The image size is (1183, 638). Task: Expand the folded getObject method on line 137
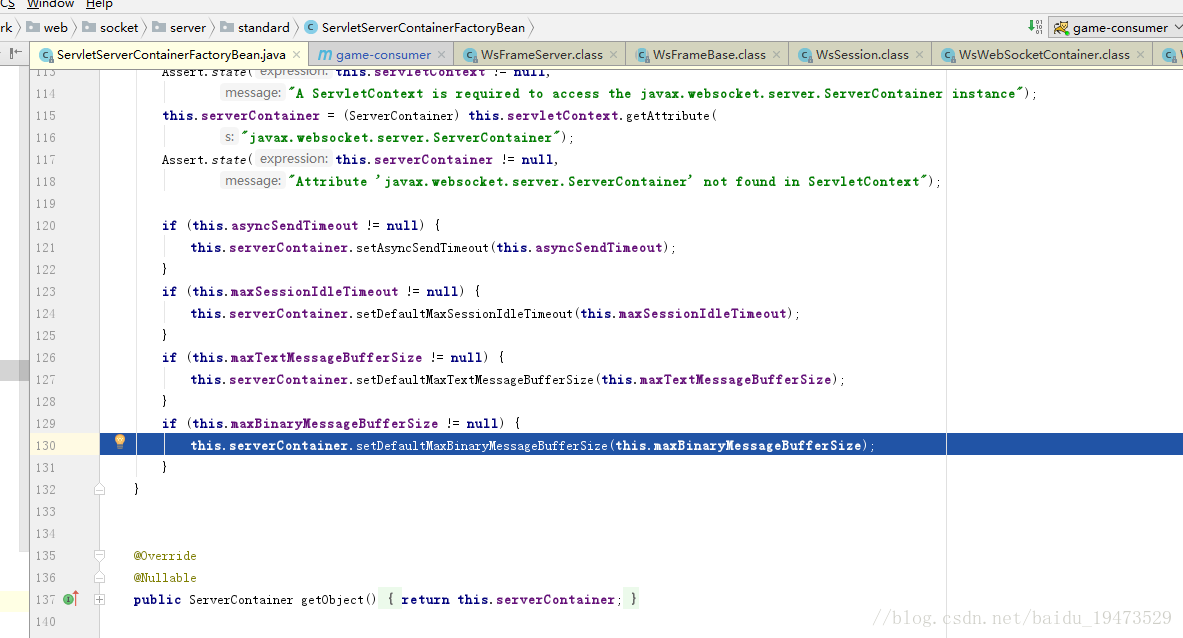[x=100, y=599]
